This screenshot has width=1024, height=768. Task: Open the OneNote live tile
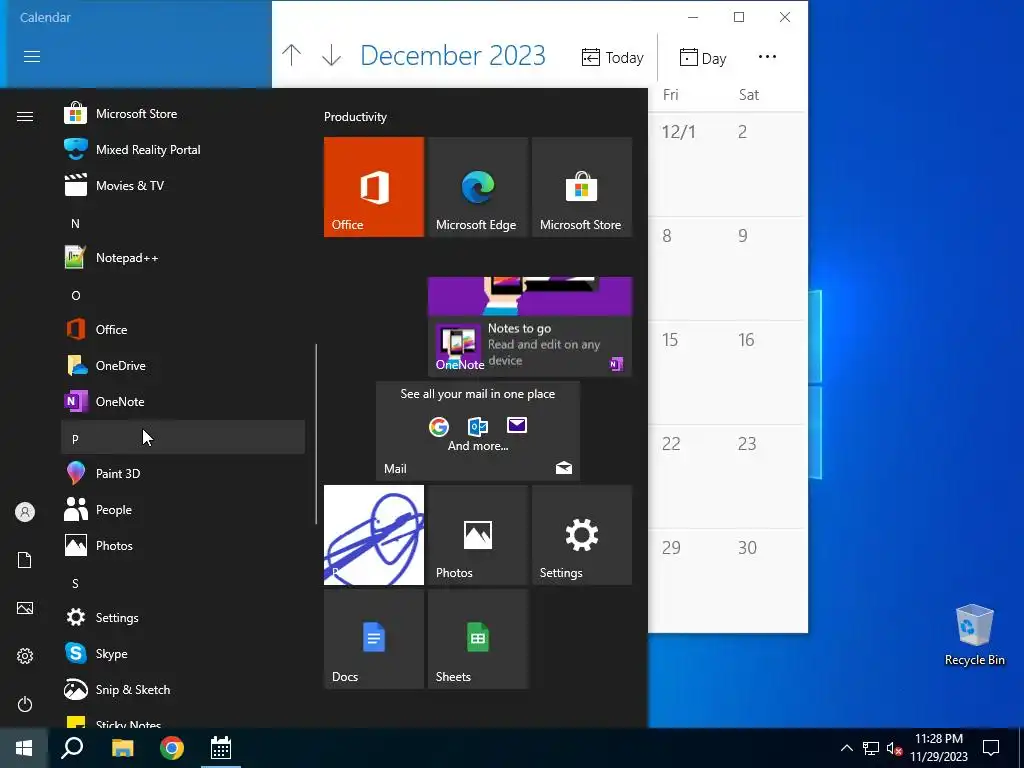click(530, 327)
